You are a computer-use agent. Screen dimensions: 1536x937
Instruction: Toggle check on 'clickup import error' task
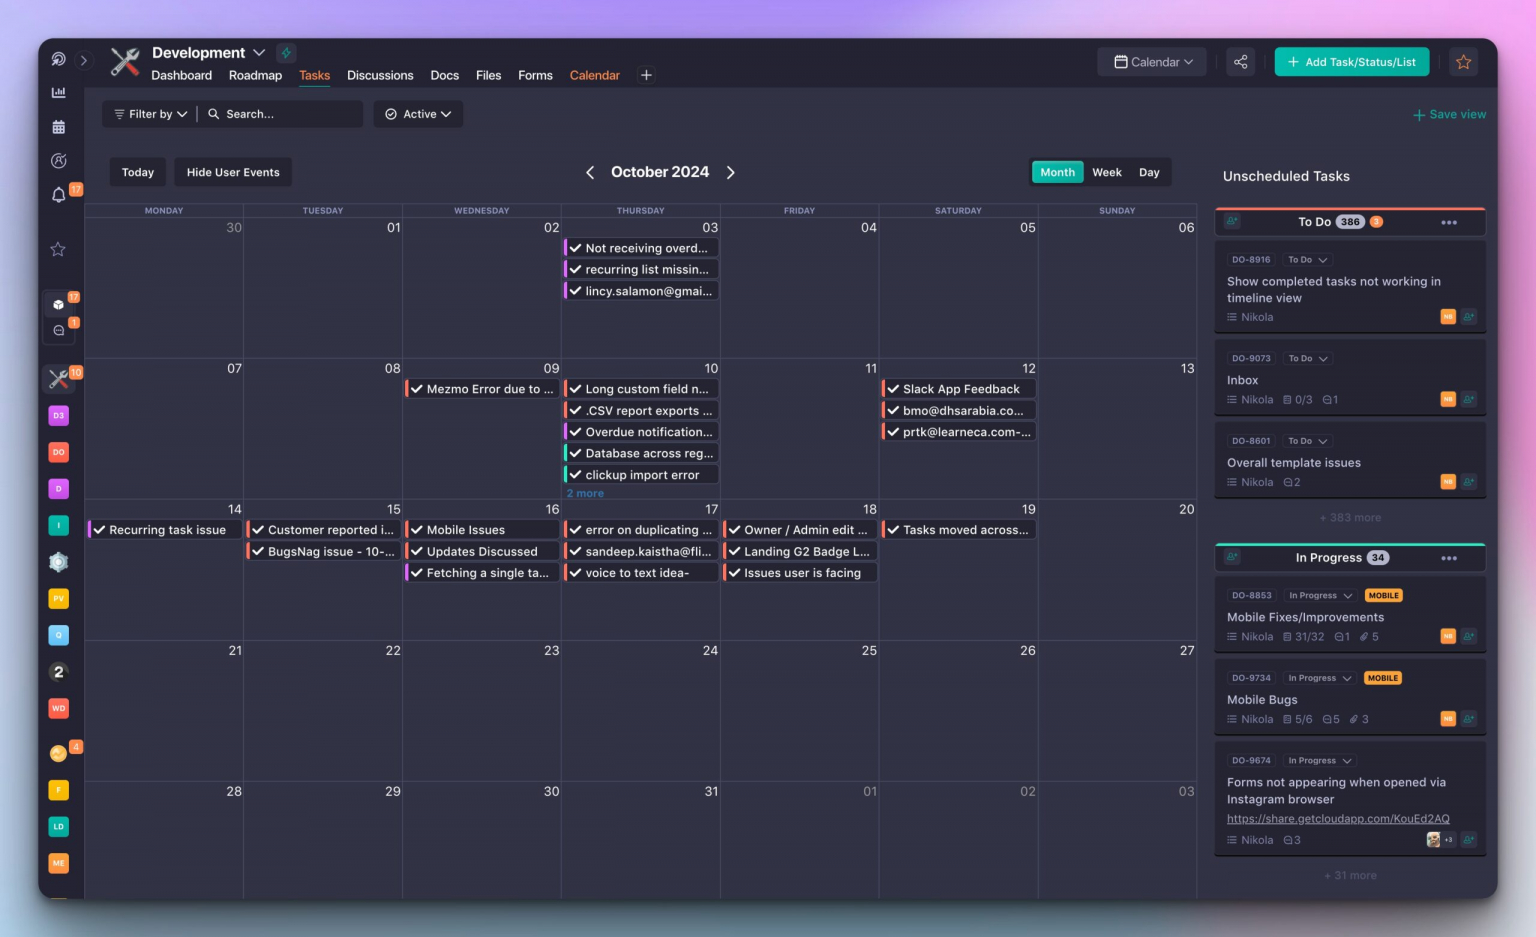tap(576, 475)
